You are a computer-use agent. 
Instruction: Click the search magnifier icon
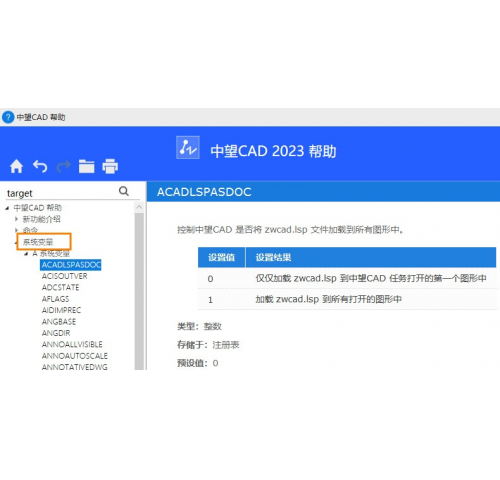pyautogui.click(x=124, y=191)
